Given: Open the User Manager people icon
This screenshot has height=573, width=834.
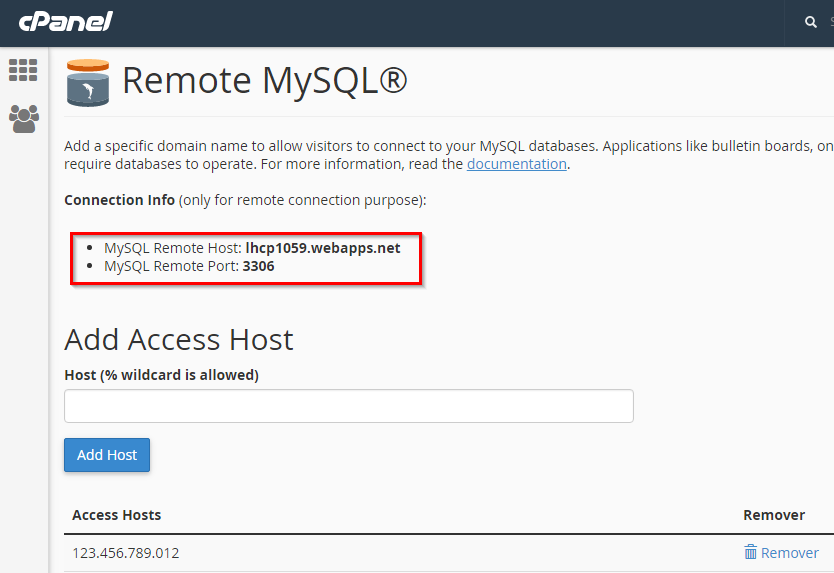Looking at the screenshot, I should [24, 119].
